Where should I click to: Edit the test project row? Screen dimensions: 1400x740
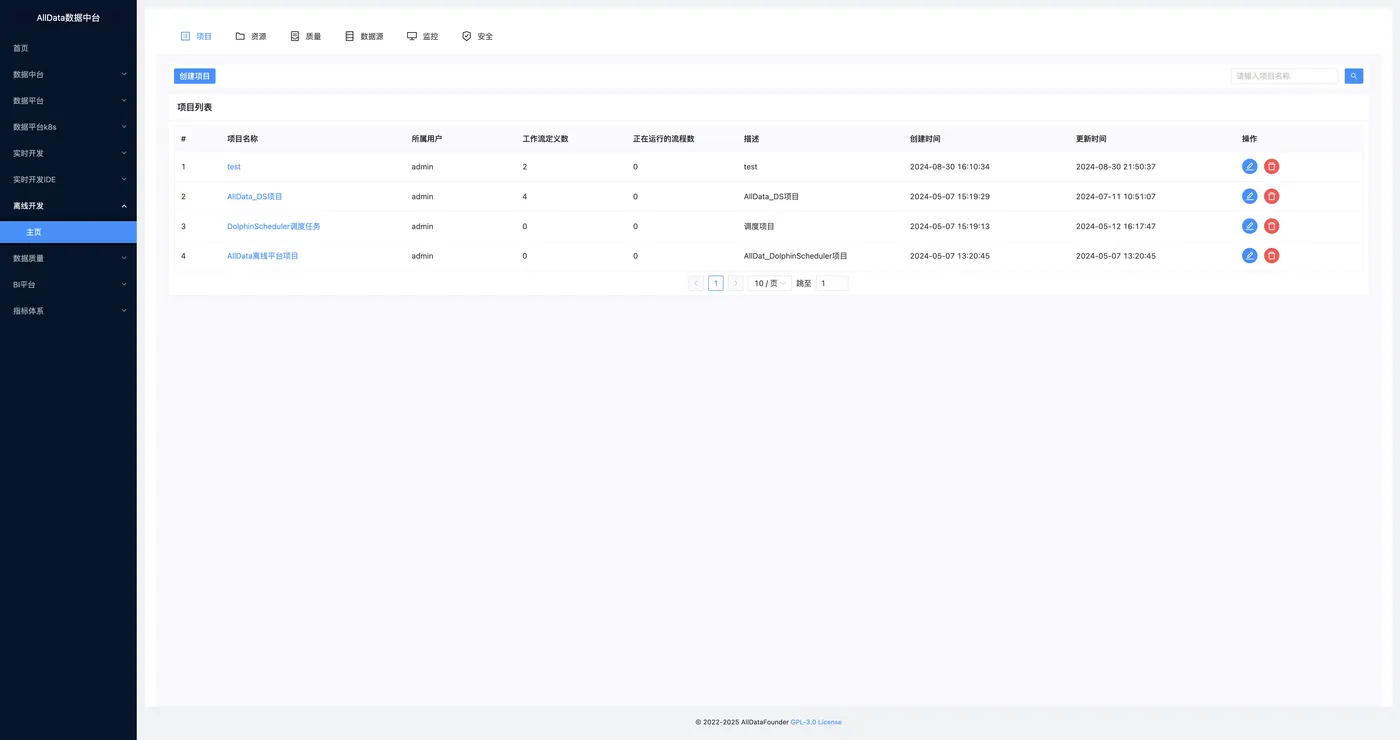(1249, 167)
